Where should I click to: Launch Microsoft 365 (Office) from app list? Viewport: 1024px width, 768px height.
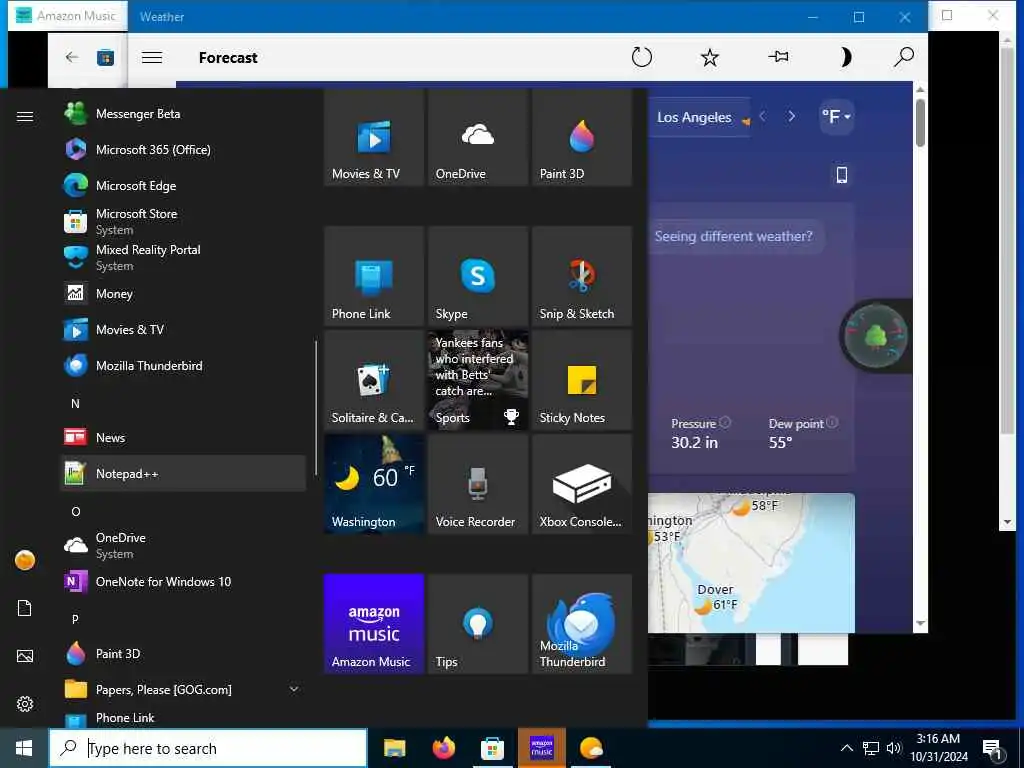tap(183, 150)
